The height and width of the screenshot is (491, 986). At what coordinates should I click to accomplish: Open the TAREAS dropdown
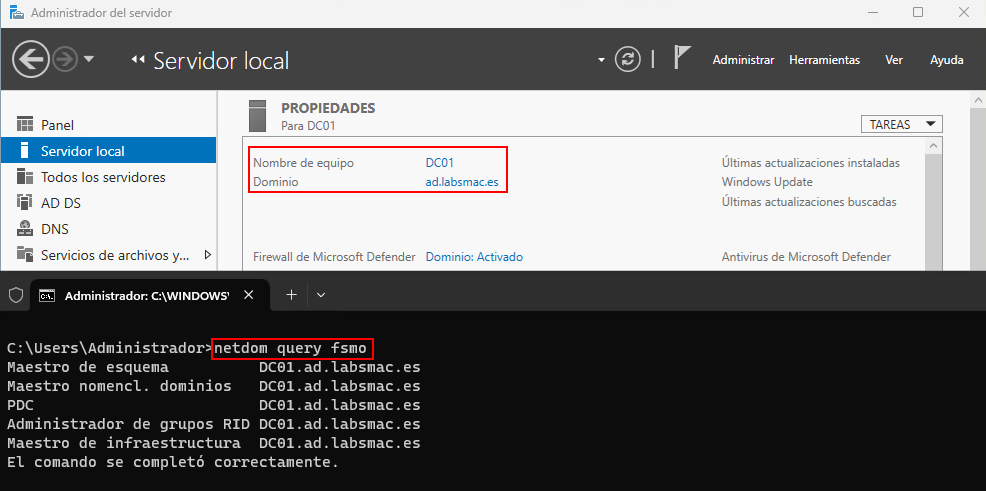[901, 124]
